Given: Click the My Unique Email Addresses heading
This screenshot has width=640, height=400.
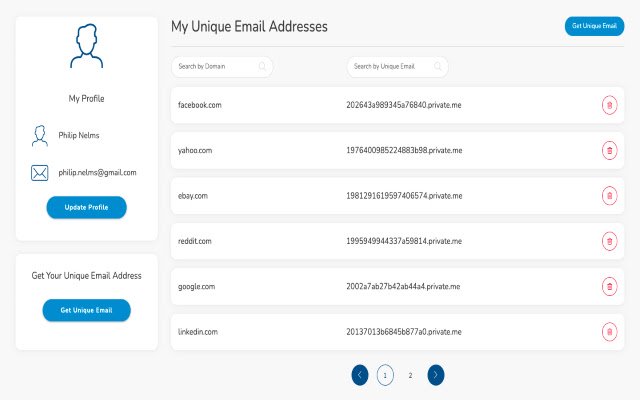Looking at the screenshot, I should pyautogui.click(x=249, y=27).
